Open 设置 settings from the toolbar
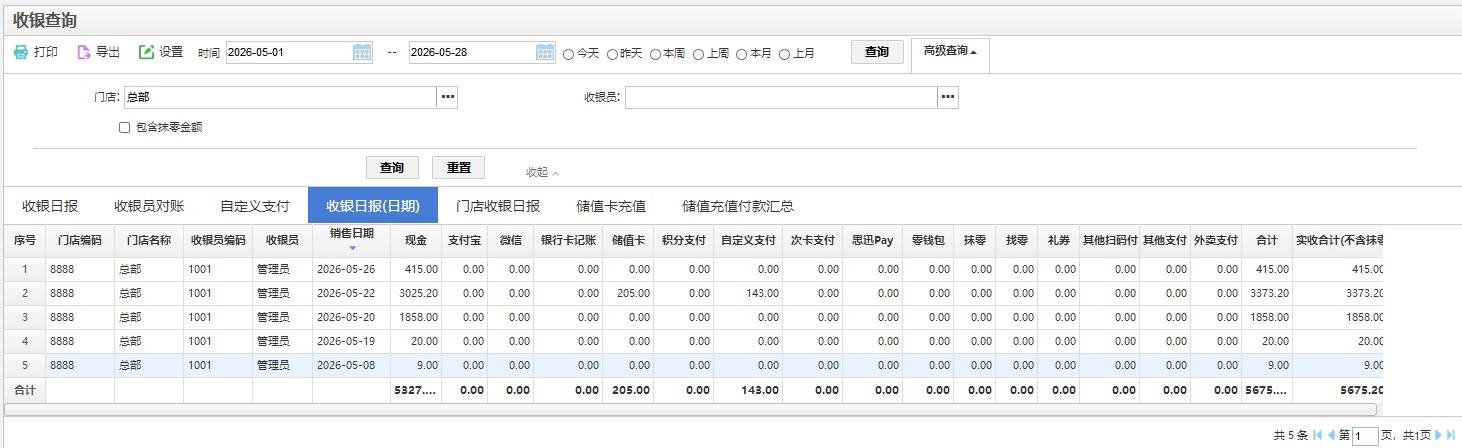1462x448 pixels. tap(161, 52)
